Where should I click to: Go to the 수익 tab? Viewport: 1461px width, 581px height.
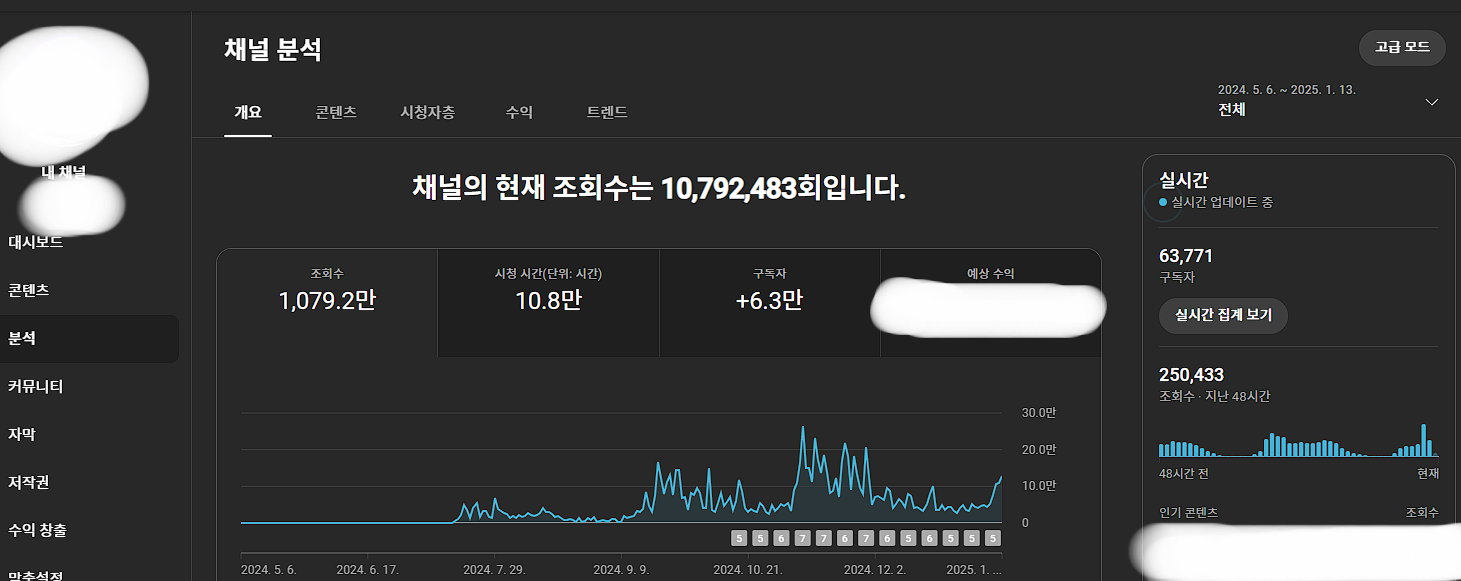(x=519, y=112)
